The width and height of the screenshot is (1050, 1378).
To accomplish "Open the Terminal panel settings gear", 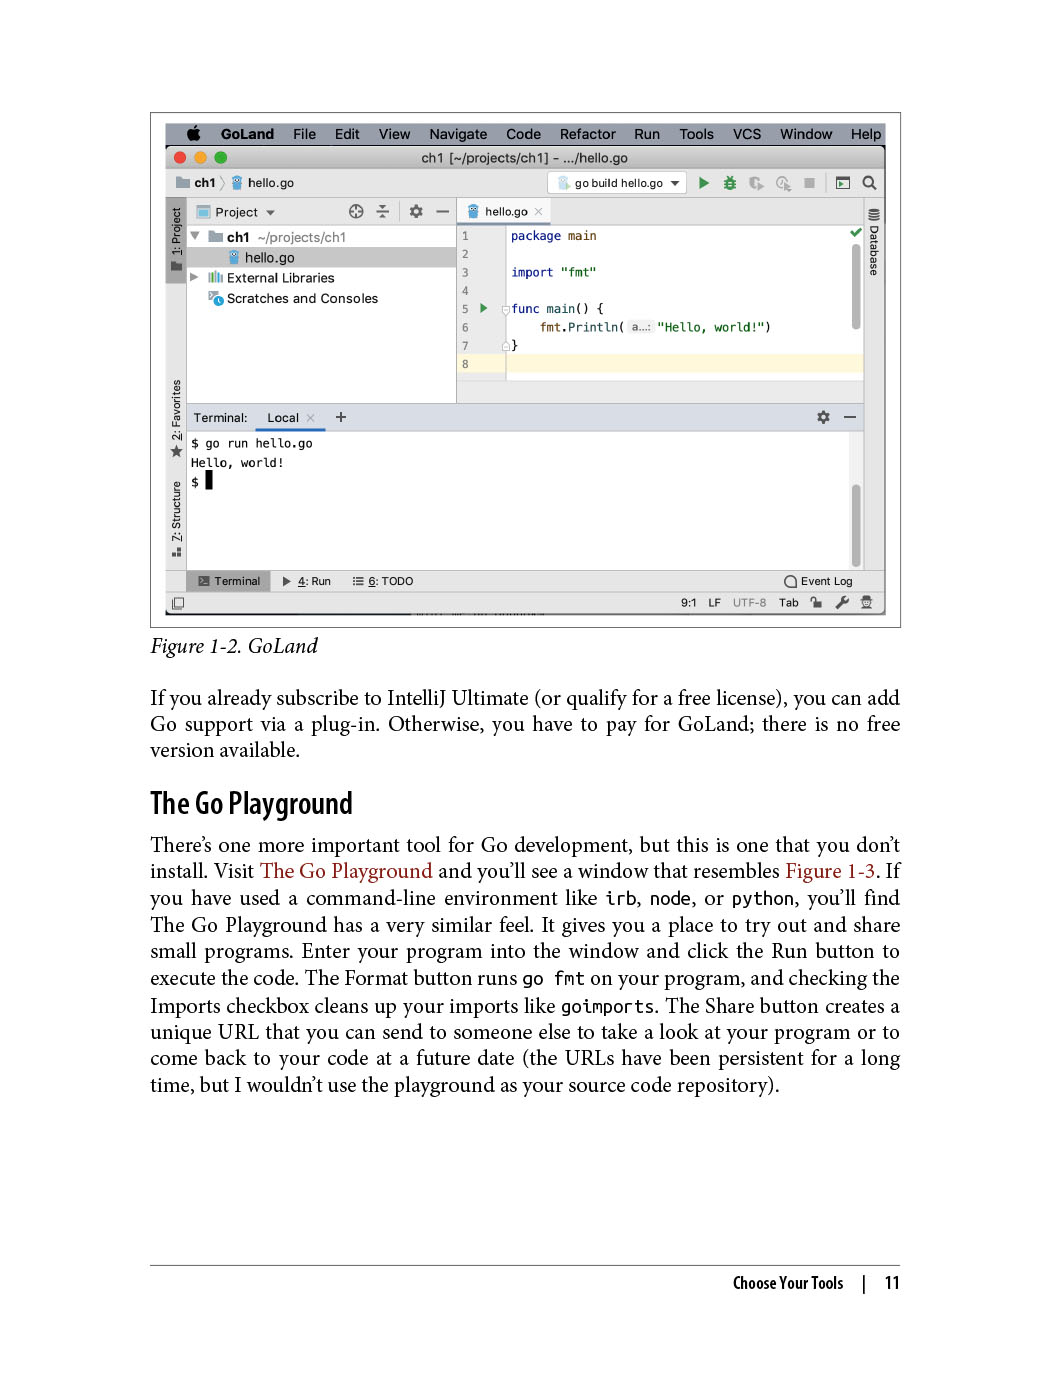I will (823, 417).
